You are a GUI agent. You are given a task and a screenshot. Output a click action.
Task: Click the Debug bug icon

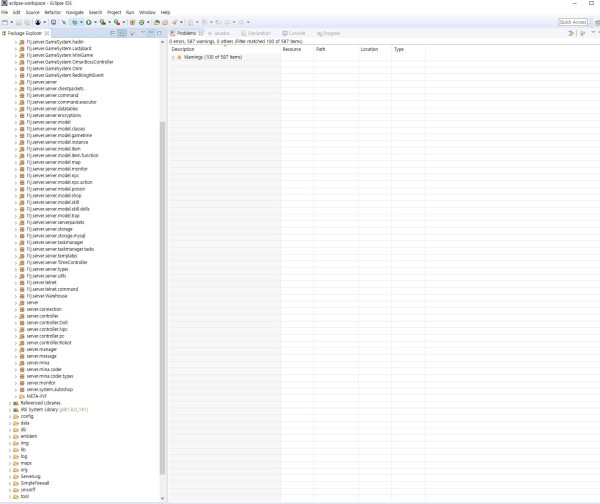[x=75, y=22]
